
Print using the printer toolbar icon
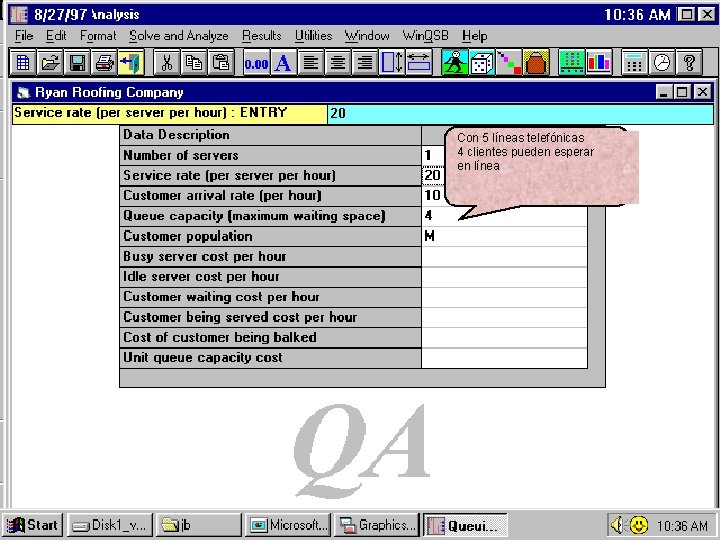click(104, 62)
